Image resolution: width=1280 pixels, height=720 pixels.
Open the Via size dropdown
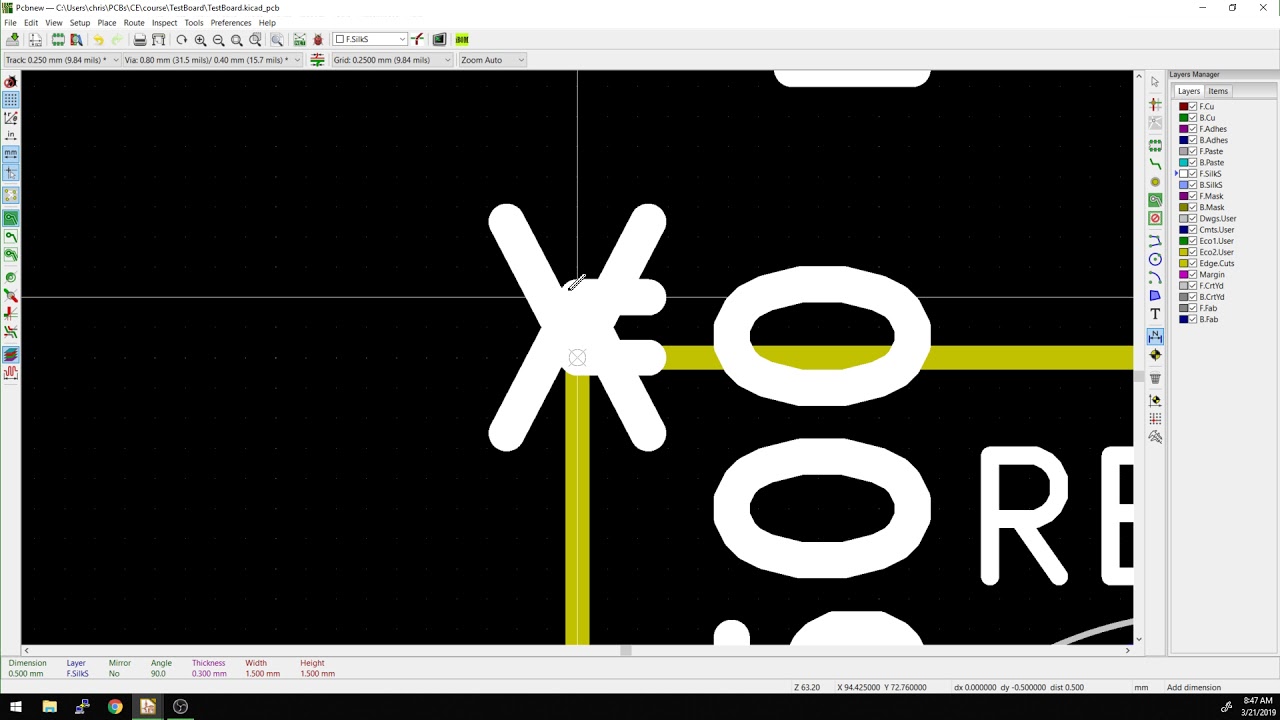tap(211, 60)
